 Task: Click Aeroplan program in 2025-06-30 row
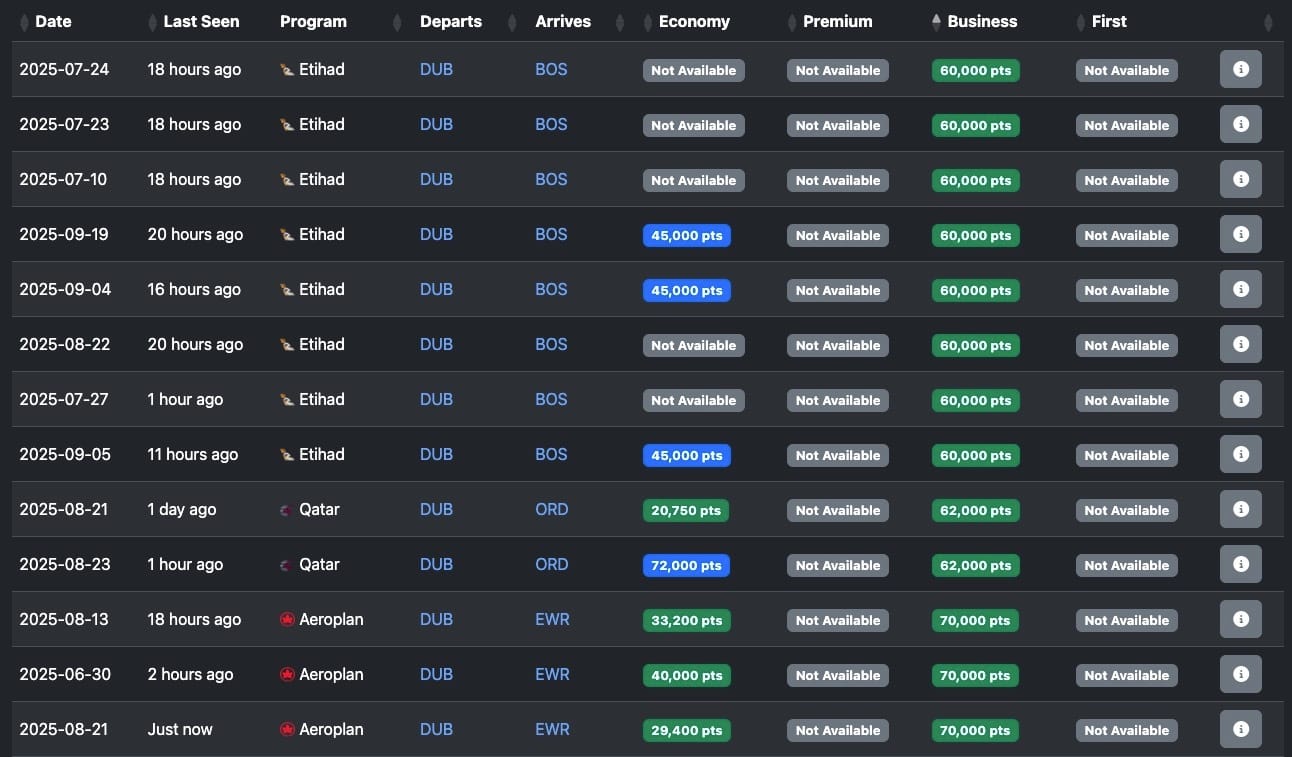click(321, 675)
